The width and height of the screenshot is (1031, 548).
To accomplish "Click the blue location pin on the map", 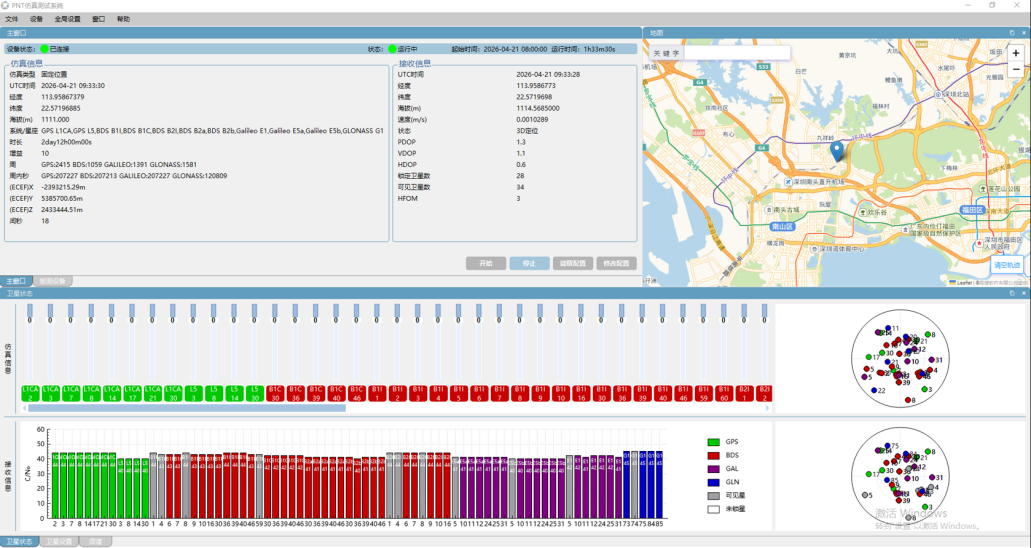I will 836,151.
